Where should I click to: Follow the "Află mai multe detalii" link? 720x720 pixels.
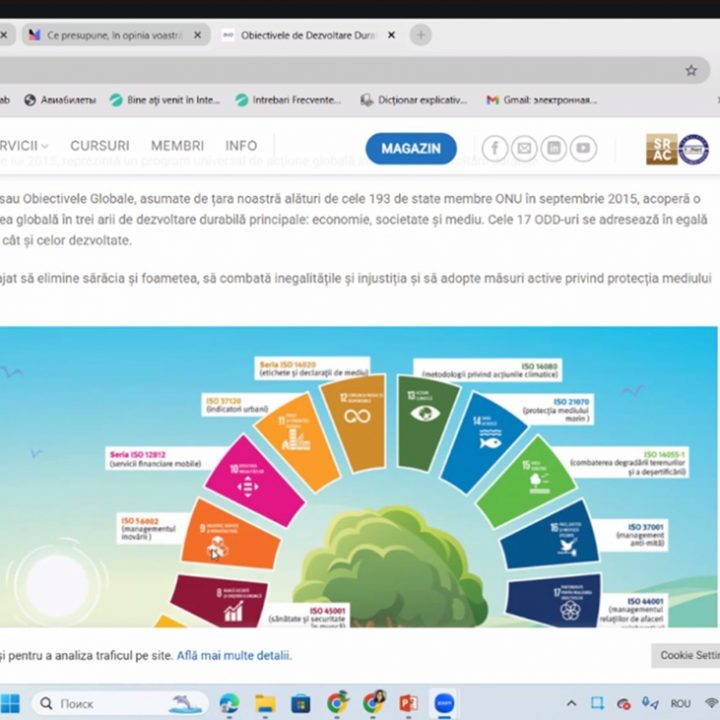point(234,655)
